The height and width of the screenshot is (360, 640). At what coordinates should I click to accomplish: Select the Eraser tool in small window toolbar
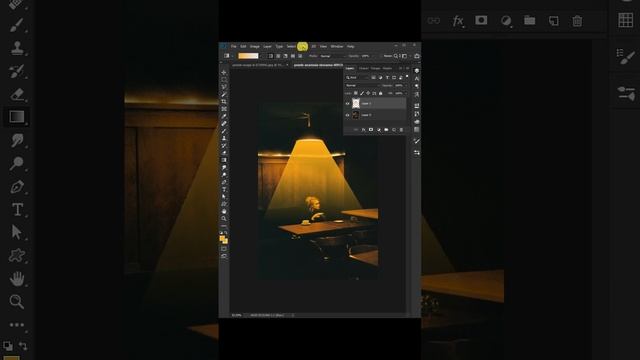(224, 153)
